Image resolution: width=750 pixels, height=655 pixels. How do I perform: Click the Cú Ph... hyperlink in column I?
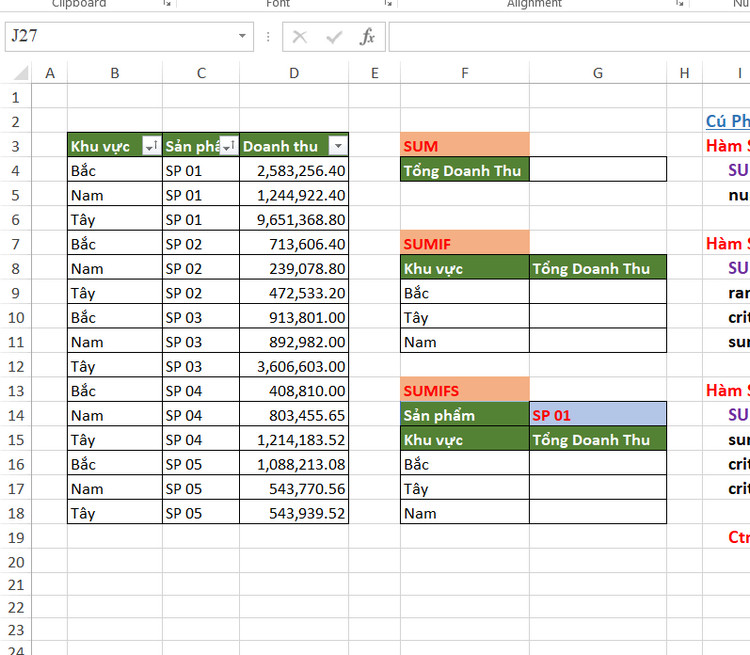728,121
